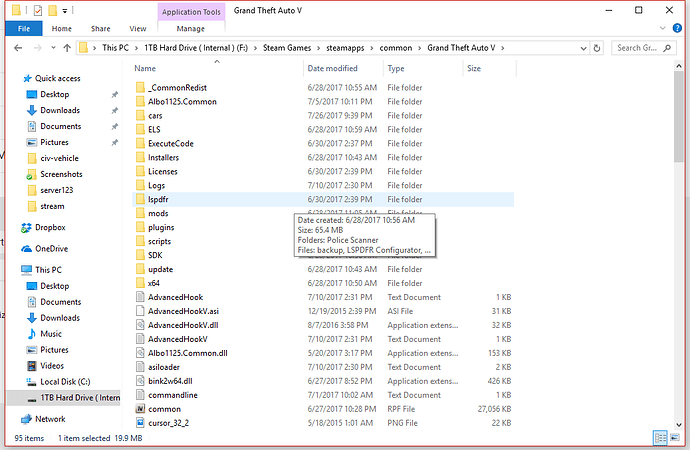Viewport: 690px width, 450px height.
Task: Select the _CommonRedist folder icon
Action: point(140,88)
